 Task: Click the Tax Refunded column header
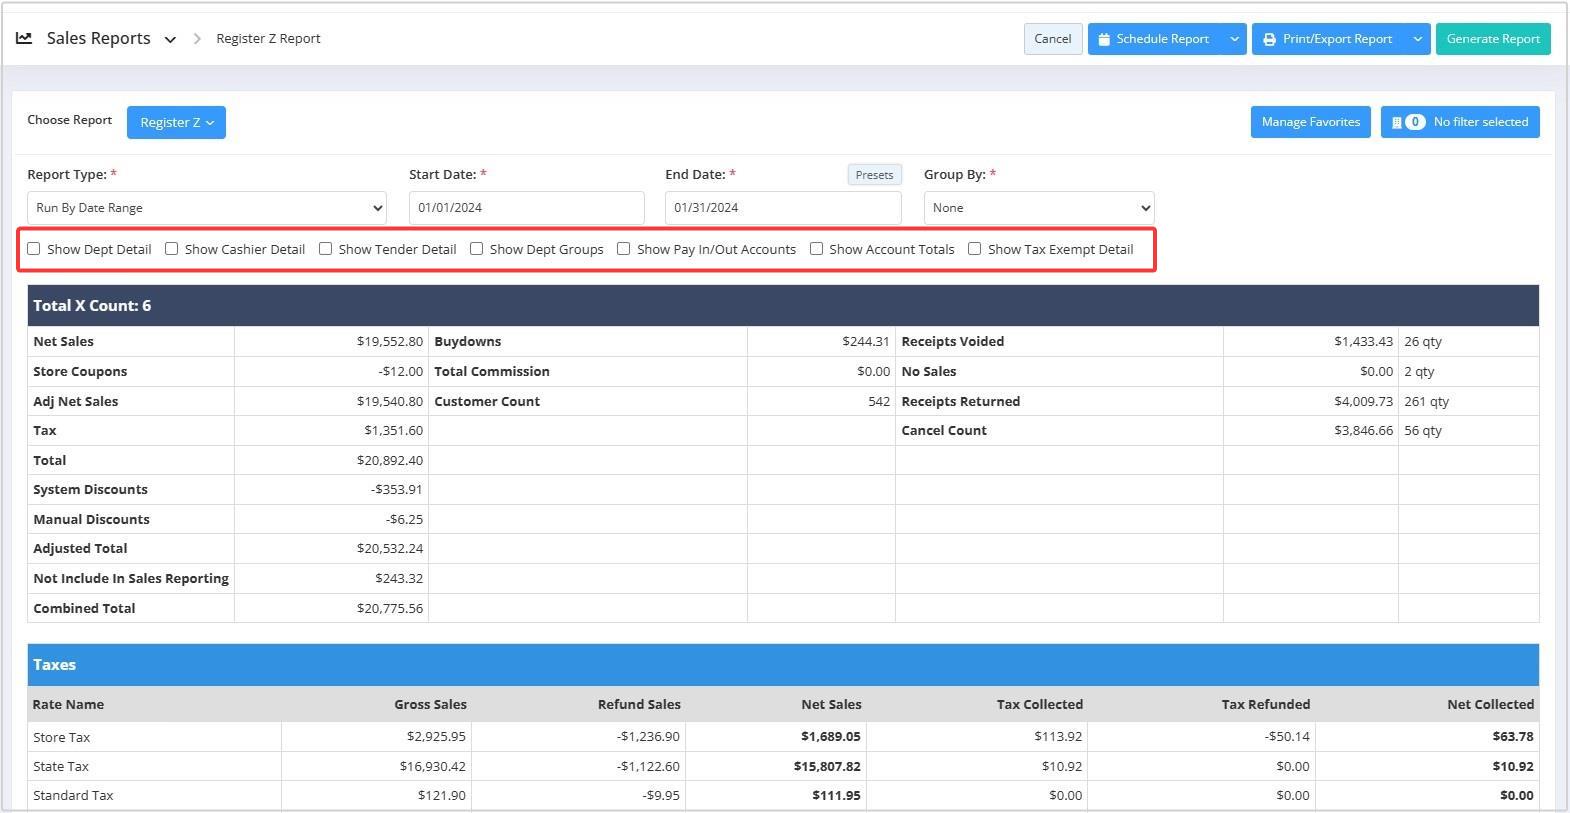[x=1265, y=705]
